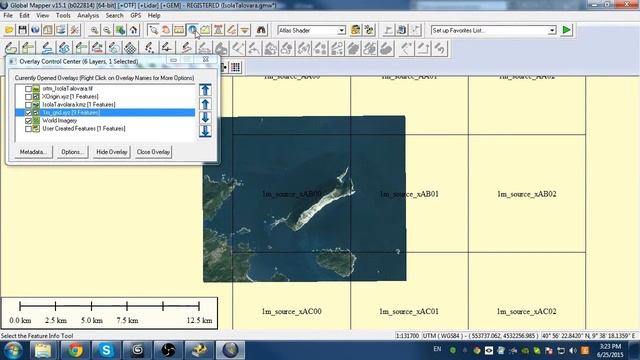Open the File menu
Viewport: 640px width, 360px height.
point(8,16)
